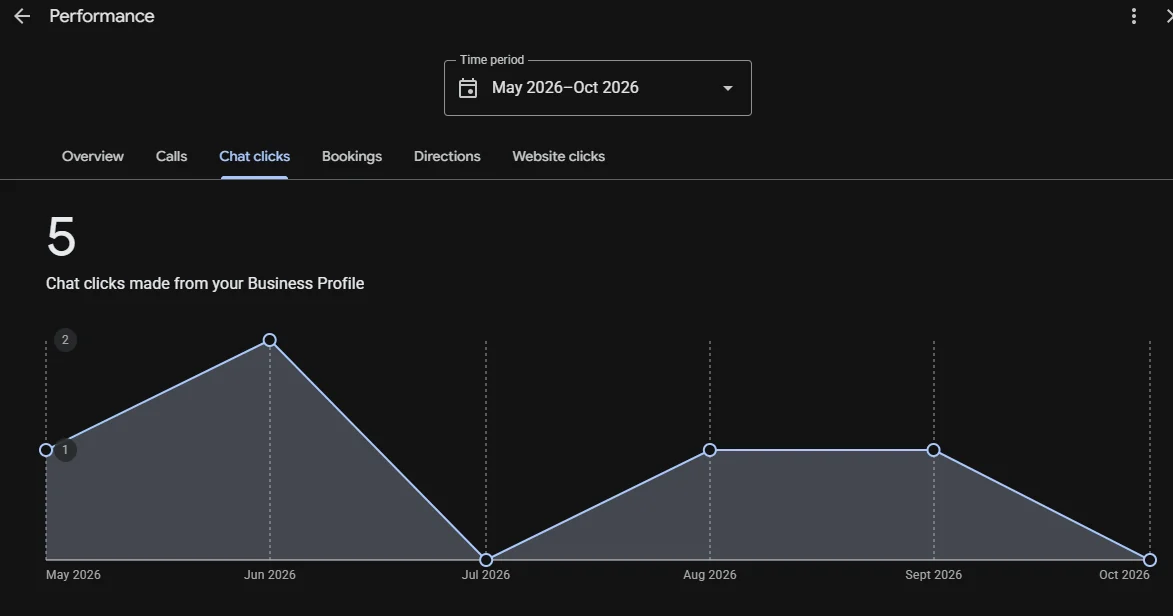The image size is (1173, 616).
Task: Expand the Time period dropdown arrow
Action: (727, 88)
